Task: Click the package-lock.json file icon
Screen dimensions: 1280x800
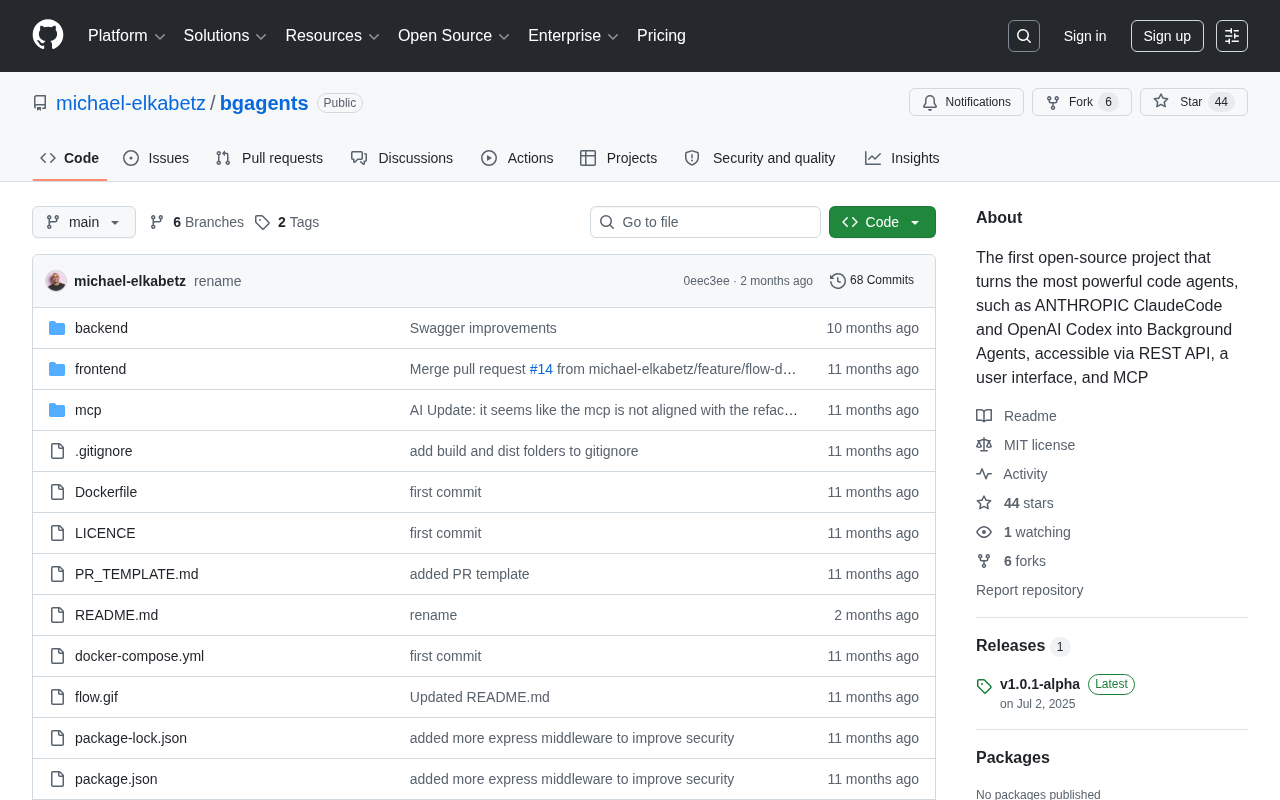Action: [57, 738]
